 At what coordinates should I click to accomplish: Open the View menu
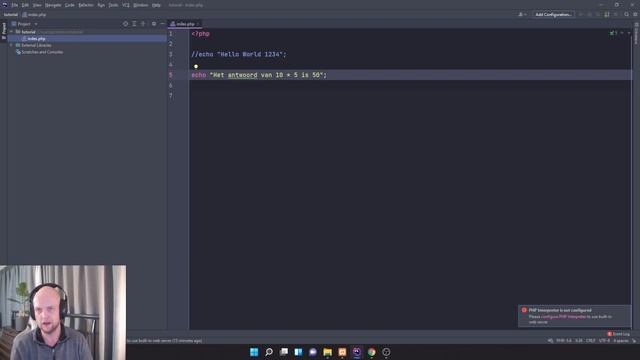37,5
